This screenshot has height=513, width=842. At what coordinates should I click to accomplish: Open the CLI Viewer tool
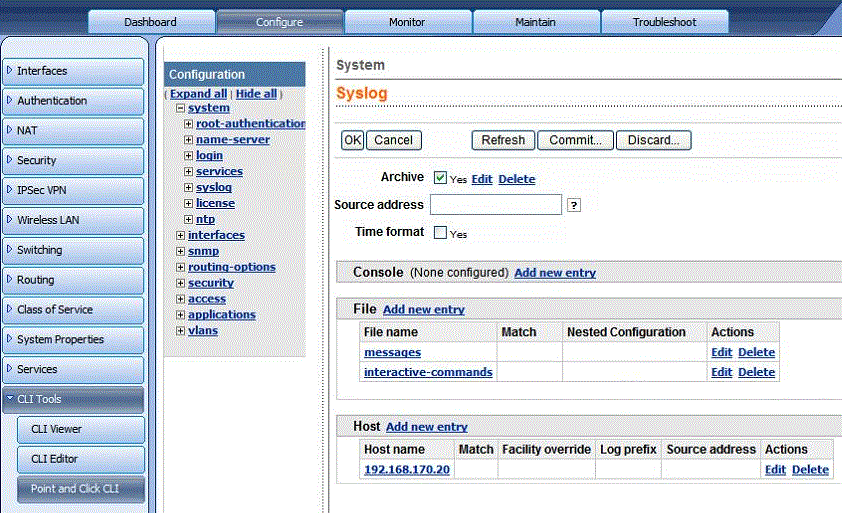[56, 429]
